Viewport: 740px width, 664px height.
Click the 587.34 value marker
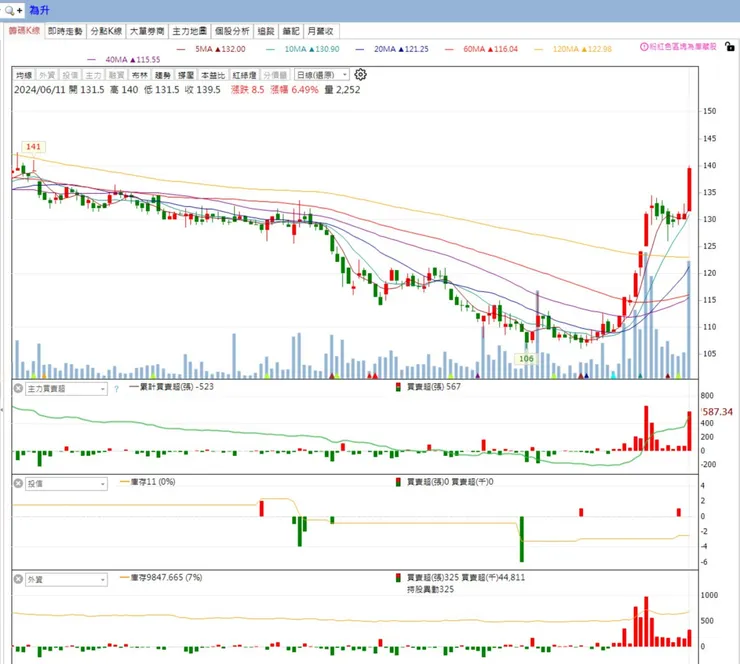point(717,412)
